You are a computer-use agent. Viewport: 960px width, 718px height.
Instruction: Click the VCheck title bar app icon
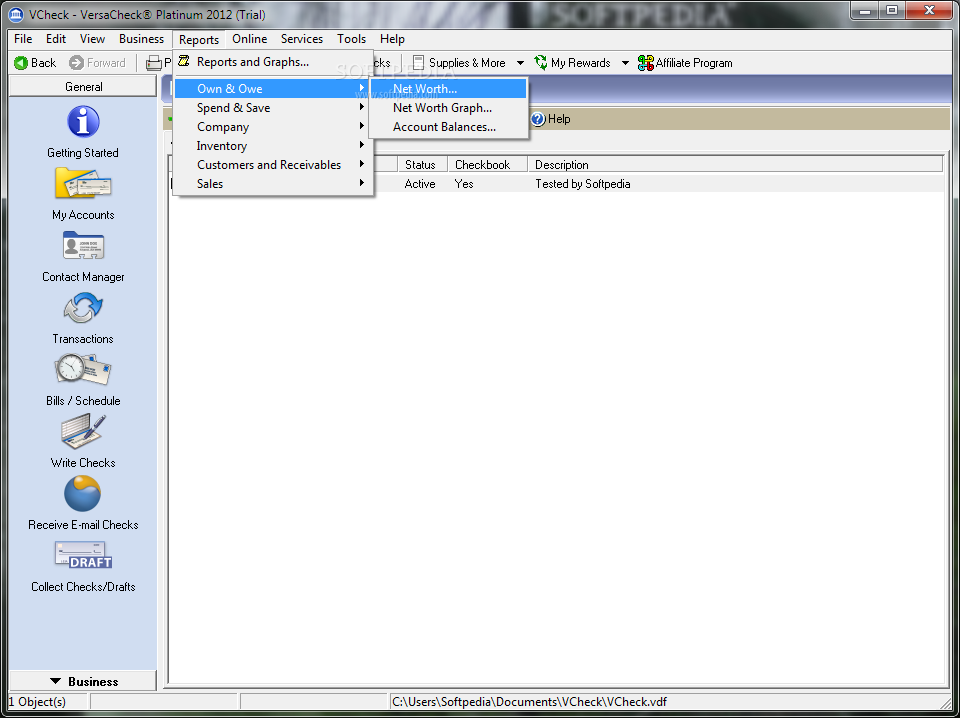[x=17, y=15]
